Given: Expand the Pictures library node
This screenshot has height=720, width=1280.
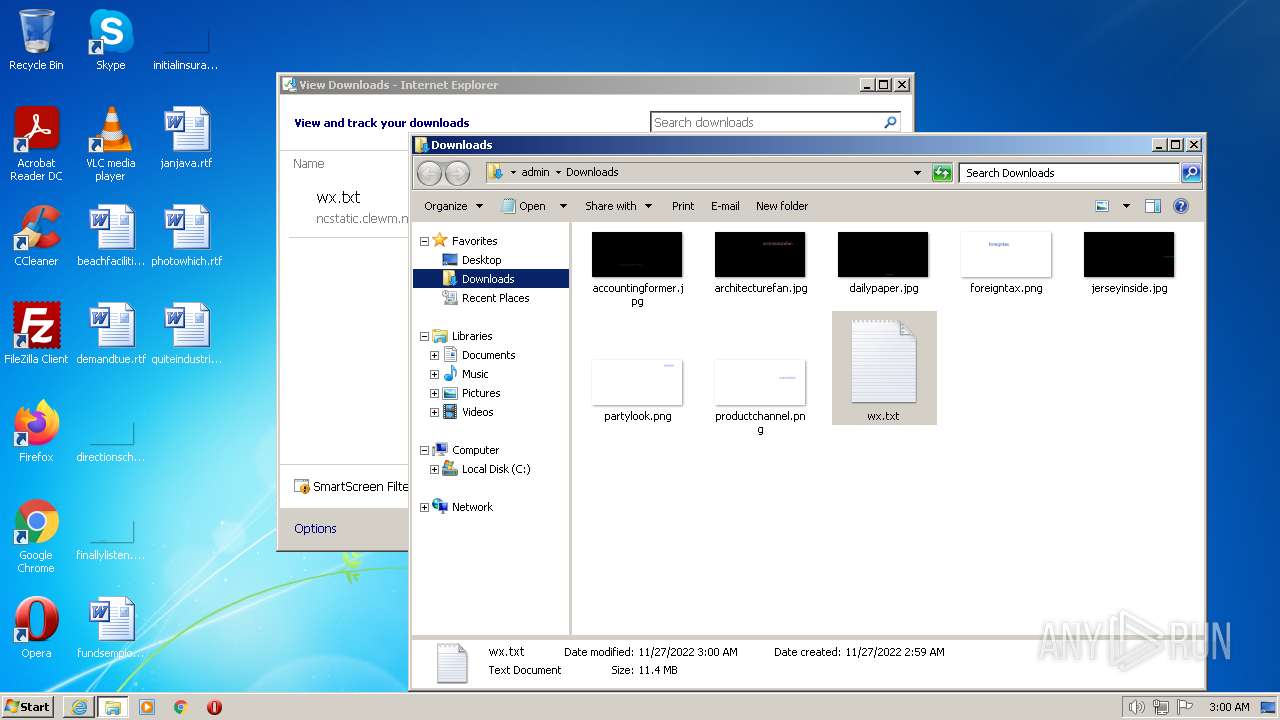Looking at the screenshot, I should pos(434,393).
